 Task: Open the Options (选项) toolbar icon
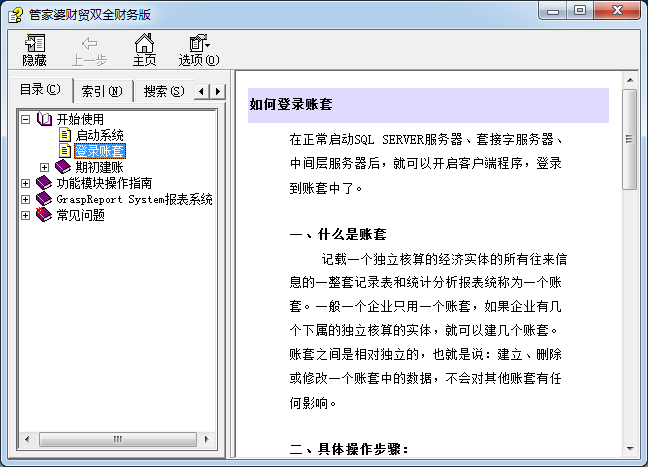coord(199,43)
